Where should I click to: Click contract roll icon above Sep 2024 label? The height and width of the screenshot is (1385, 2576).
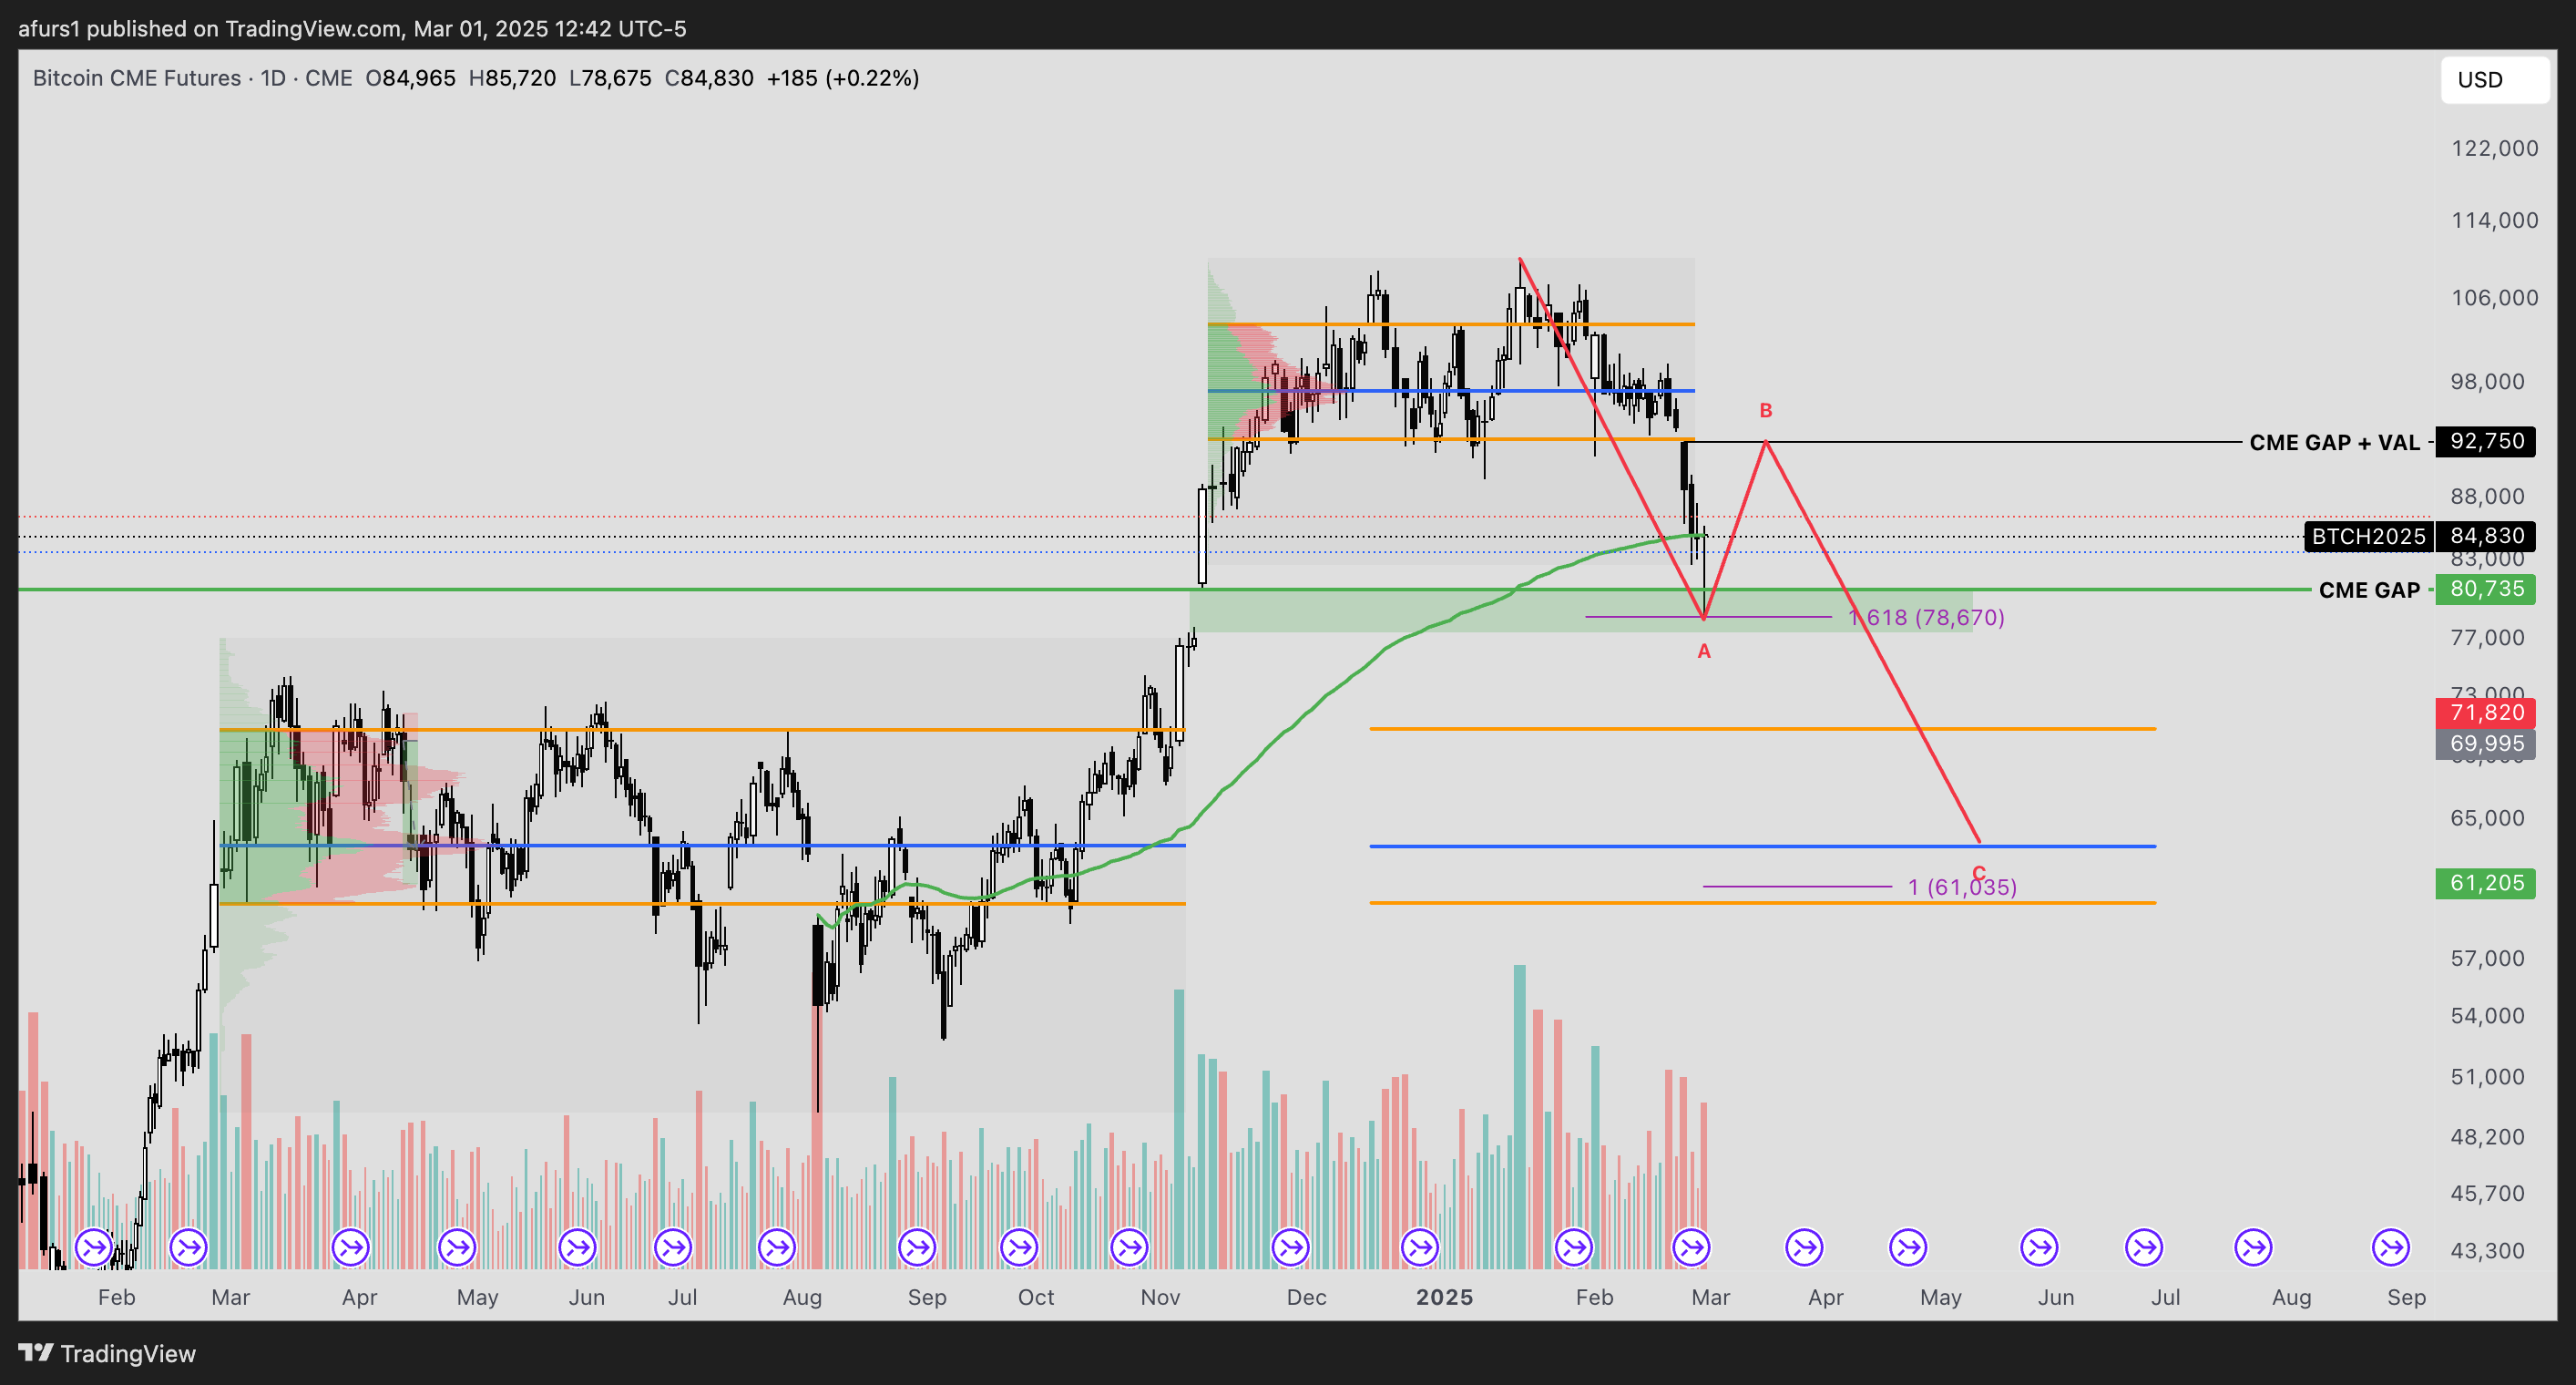(917, 1247)
